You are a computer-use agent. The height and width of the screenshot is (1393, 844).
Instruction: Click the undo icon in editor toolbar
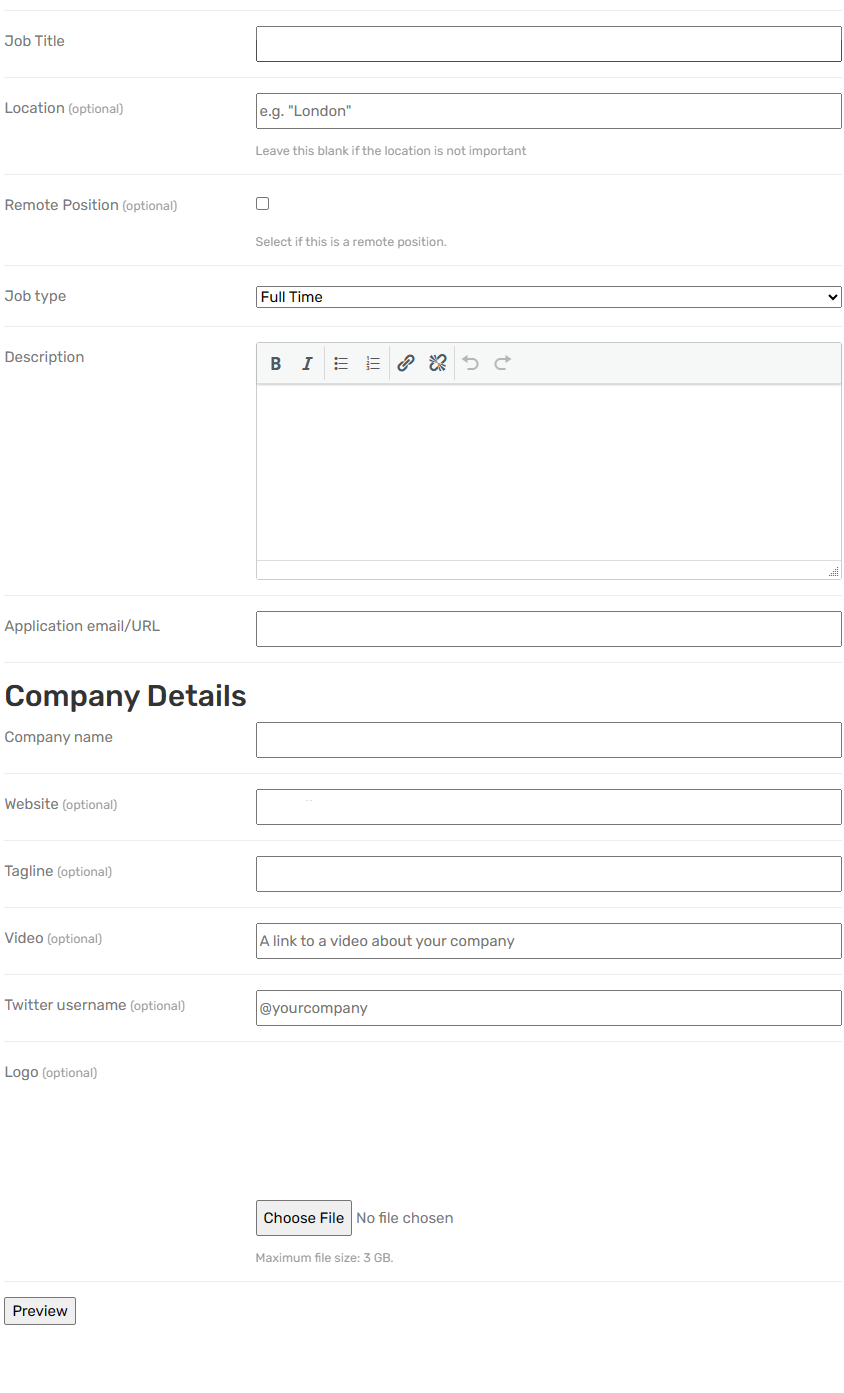coord(471,364)
